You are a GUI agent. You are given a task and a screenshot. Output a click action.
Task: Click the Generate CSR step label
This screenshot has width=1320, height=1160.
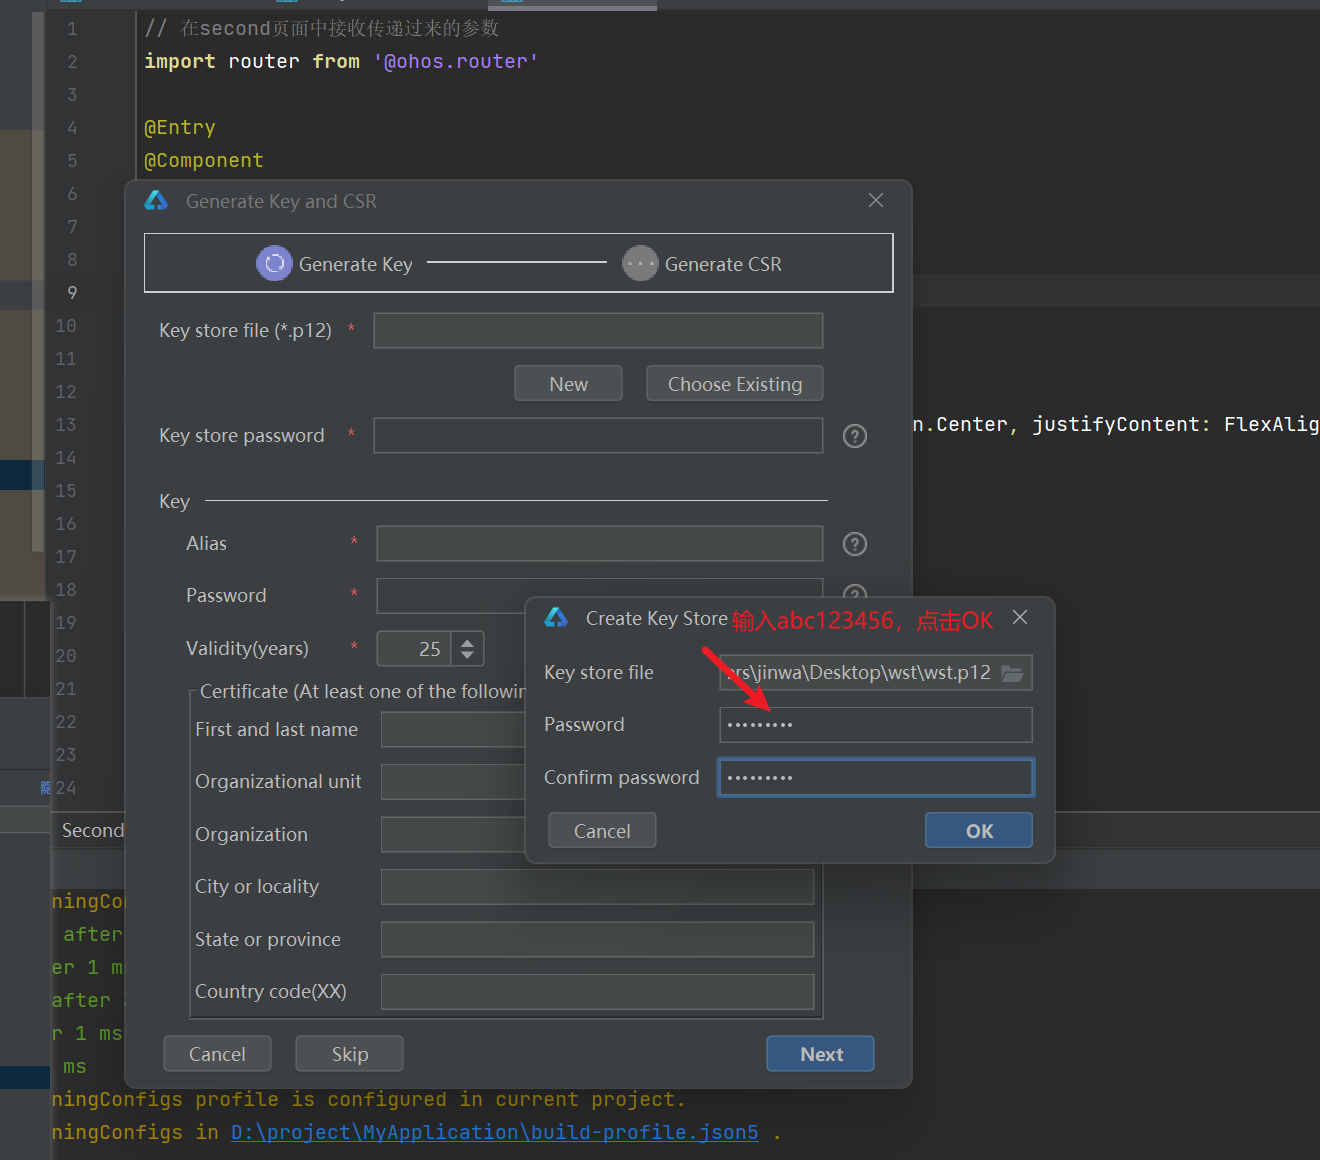click(x=723, y=264)
